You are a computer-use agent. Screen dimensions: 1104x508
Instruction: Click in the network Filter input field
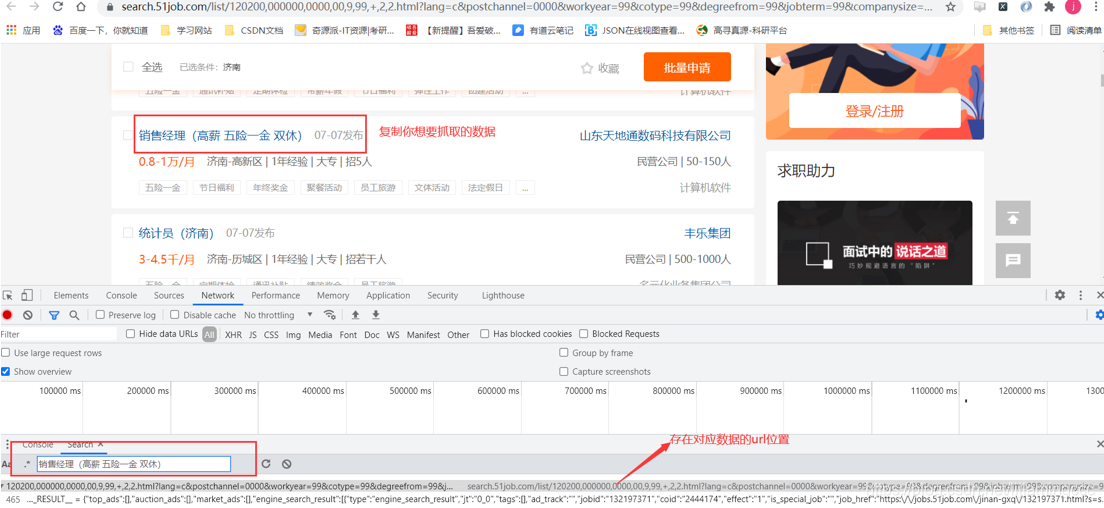59,334
